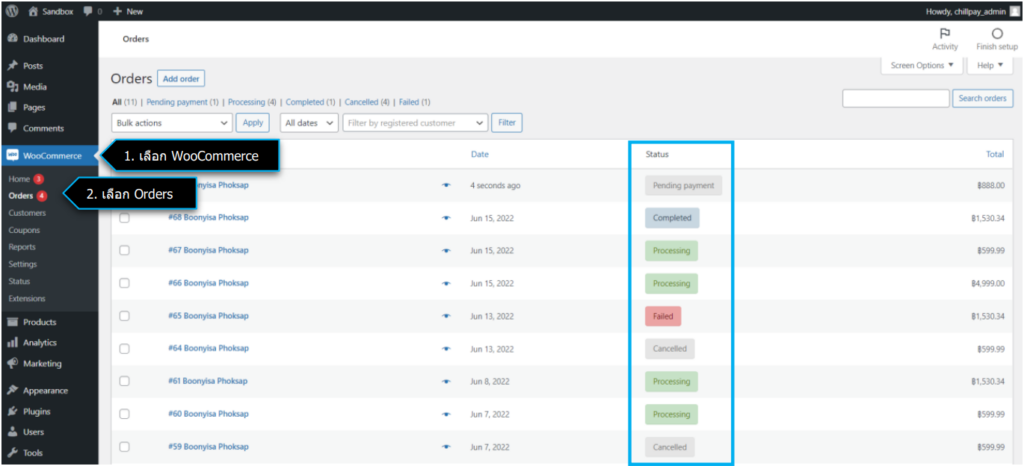Open the All dates dropdown
Screen dimensions: 1024x466
(310, 123)
